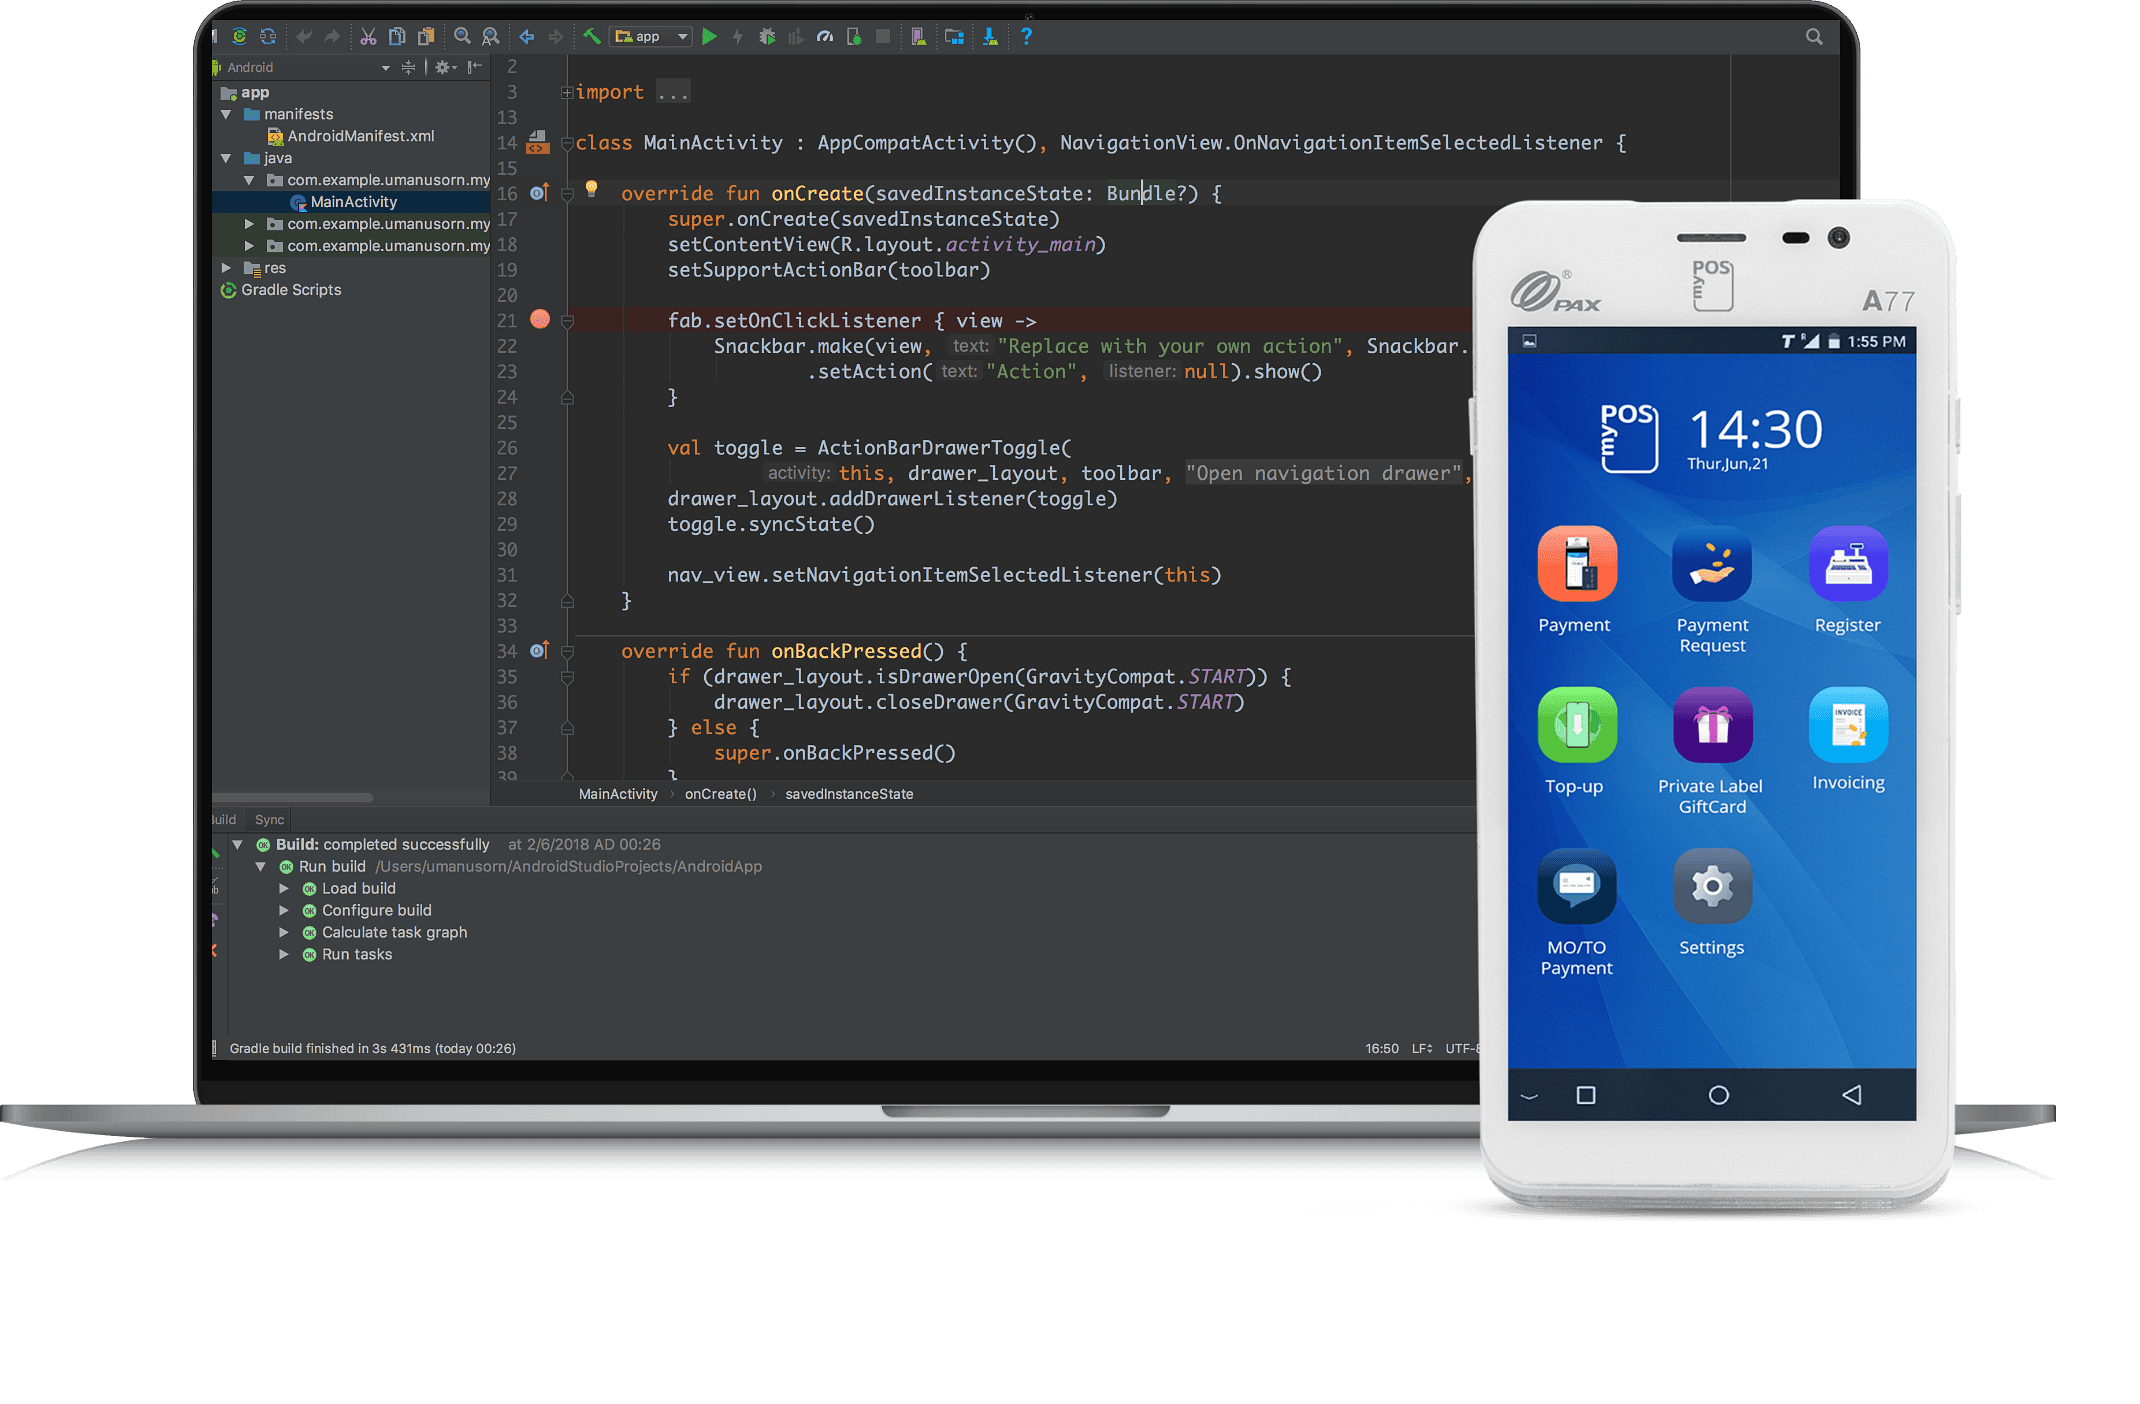The image size is (2140, 1404).
Task: Toggle the breakpoint on line 21
Action: 540,320
